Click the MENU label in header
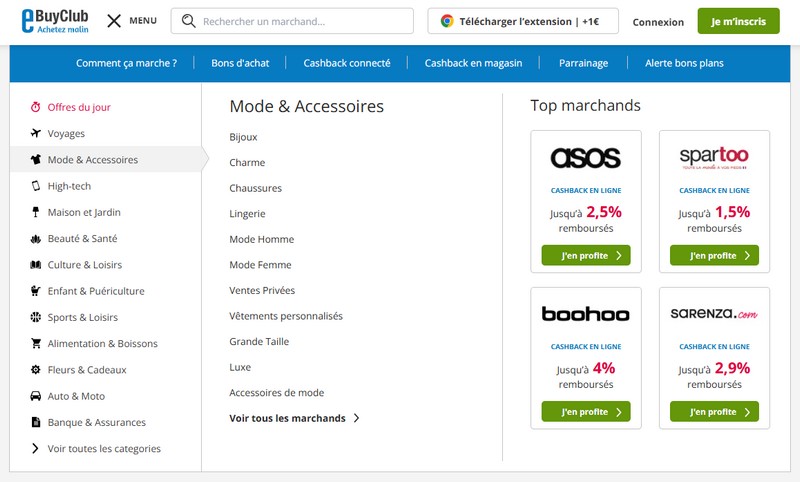The image size is (800, 482). (x=143, y=21)
